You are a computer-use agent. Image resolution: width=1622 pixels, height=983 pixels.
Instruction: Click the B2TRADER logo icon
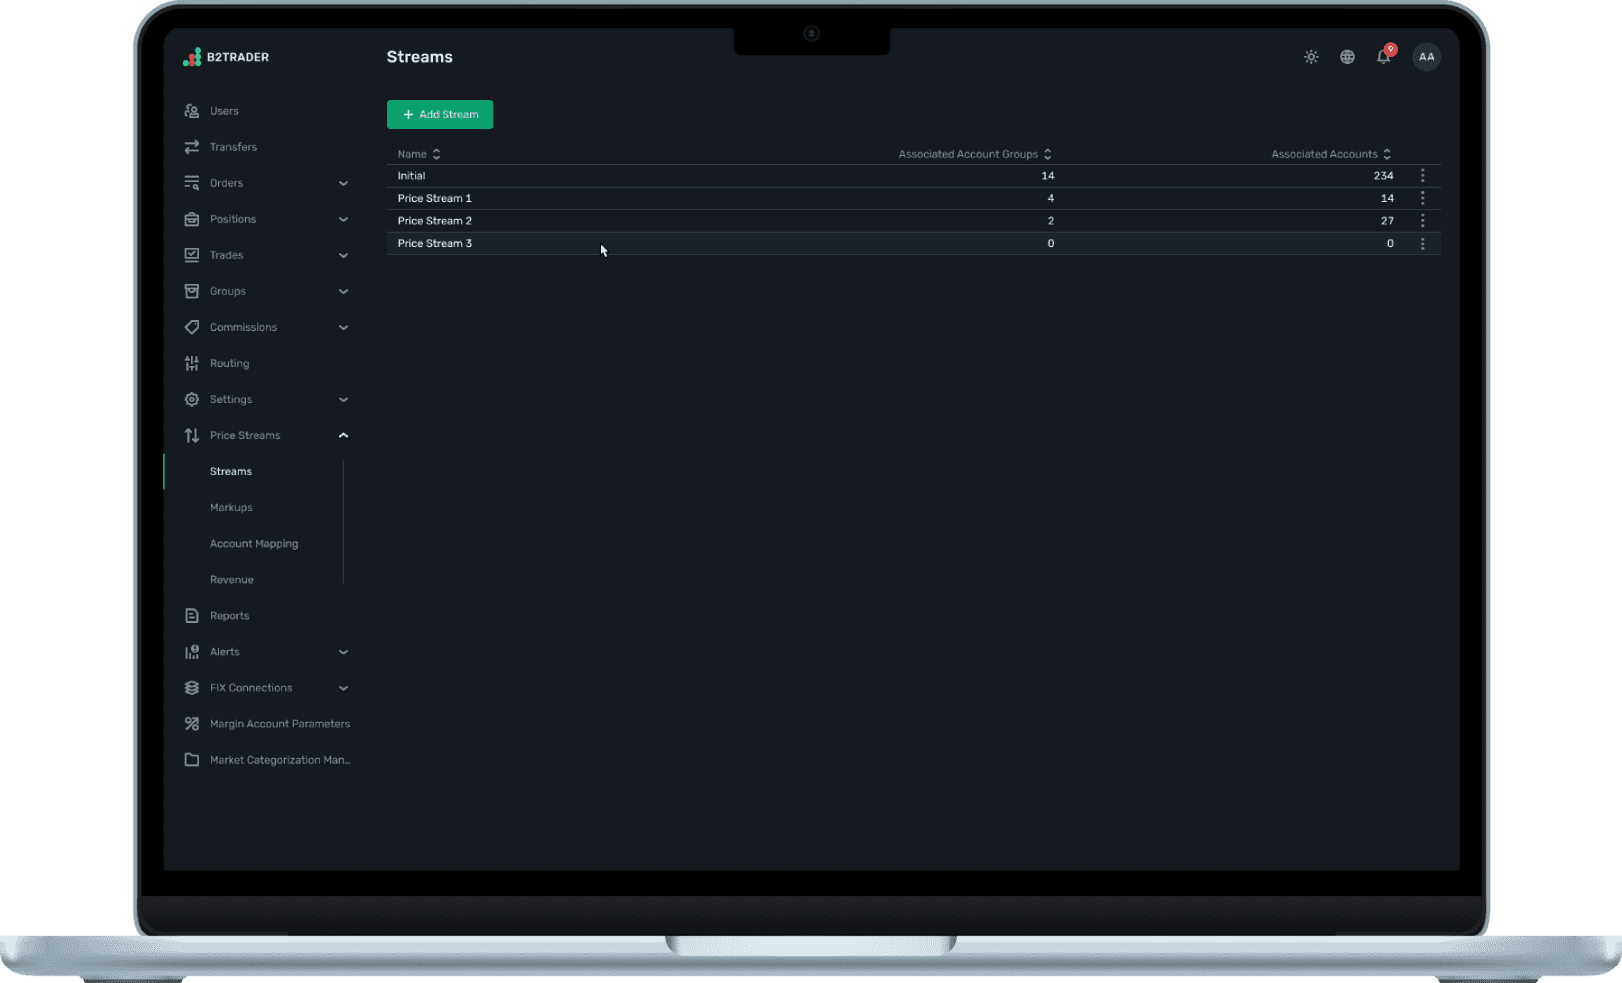(192, 57)
